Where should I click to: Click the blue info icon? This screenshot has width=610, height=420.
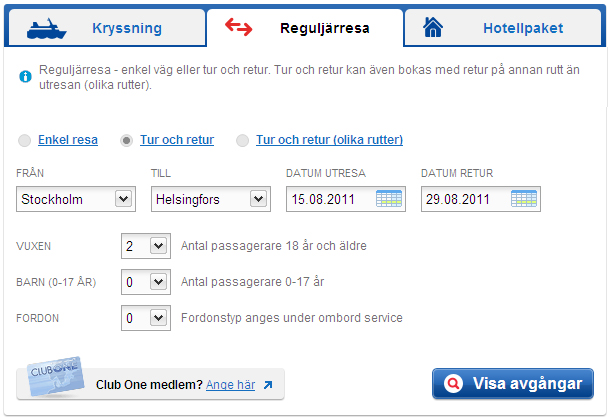[x=25, y=75]
